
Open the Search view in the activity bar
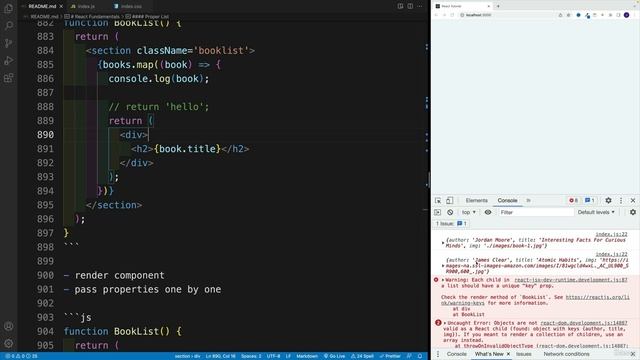[x=8, y=25]
